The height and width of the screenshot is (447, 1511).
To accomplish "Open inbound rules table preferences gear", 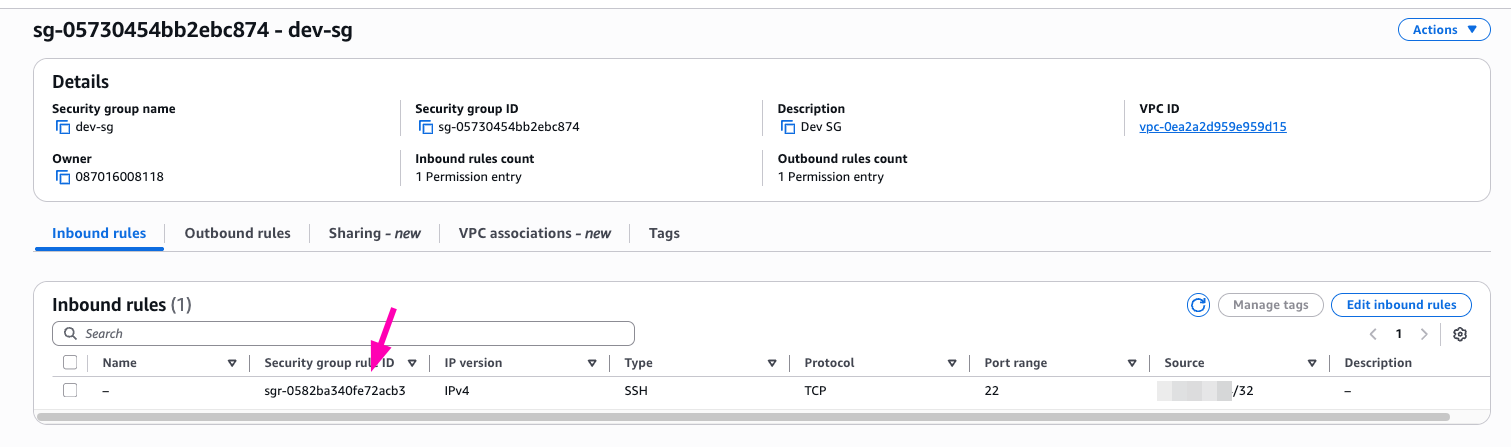I will tap(1459, 334).
